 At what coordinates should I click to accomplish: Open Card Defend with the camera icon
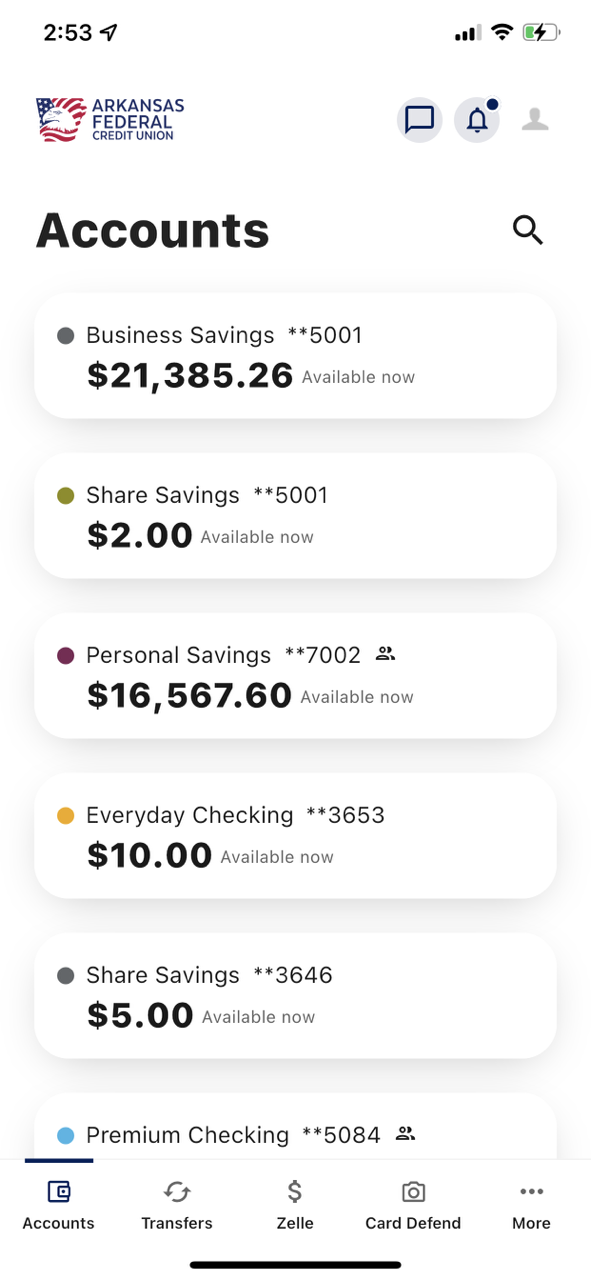pyautogui.click(x=413, y=1192)
